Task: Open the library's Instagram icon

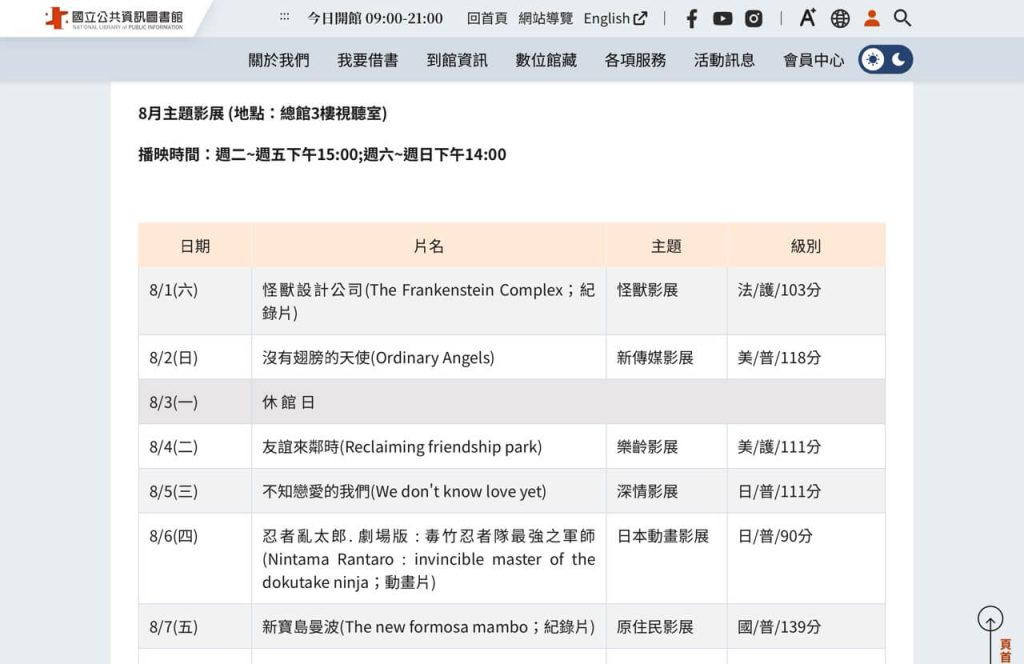Action: point(754,18)
